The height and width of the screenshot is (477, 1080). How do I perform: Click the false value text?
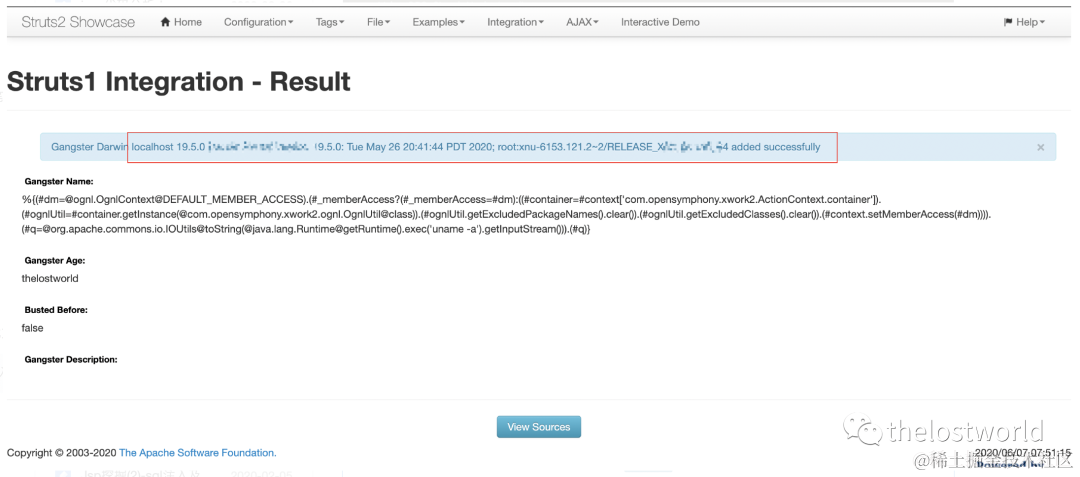(x=32, y=328)
